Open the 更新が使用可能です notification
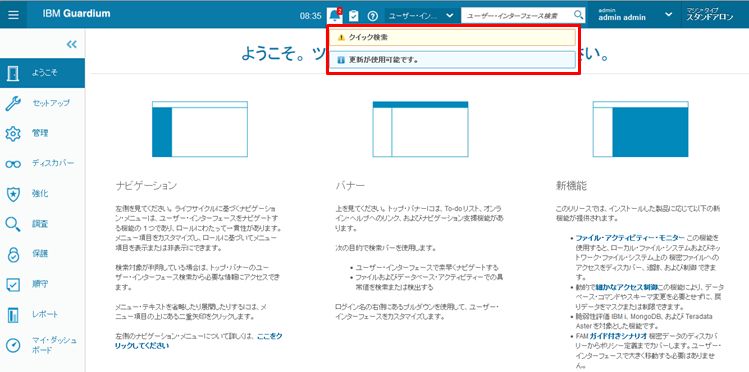 (x=452, y=60)
